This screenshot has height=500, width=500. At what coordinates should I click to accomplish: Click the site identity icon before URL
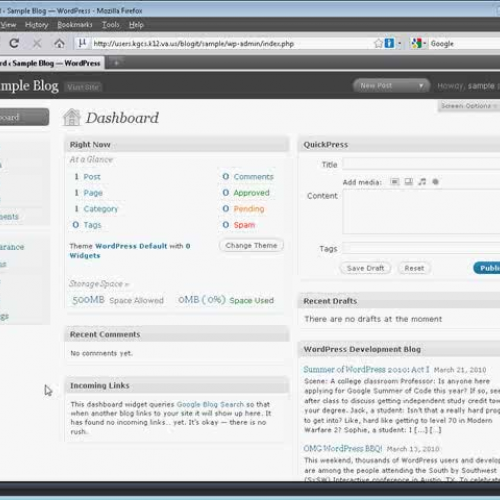tap(82, 43)
